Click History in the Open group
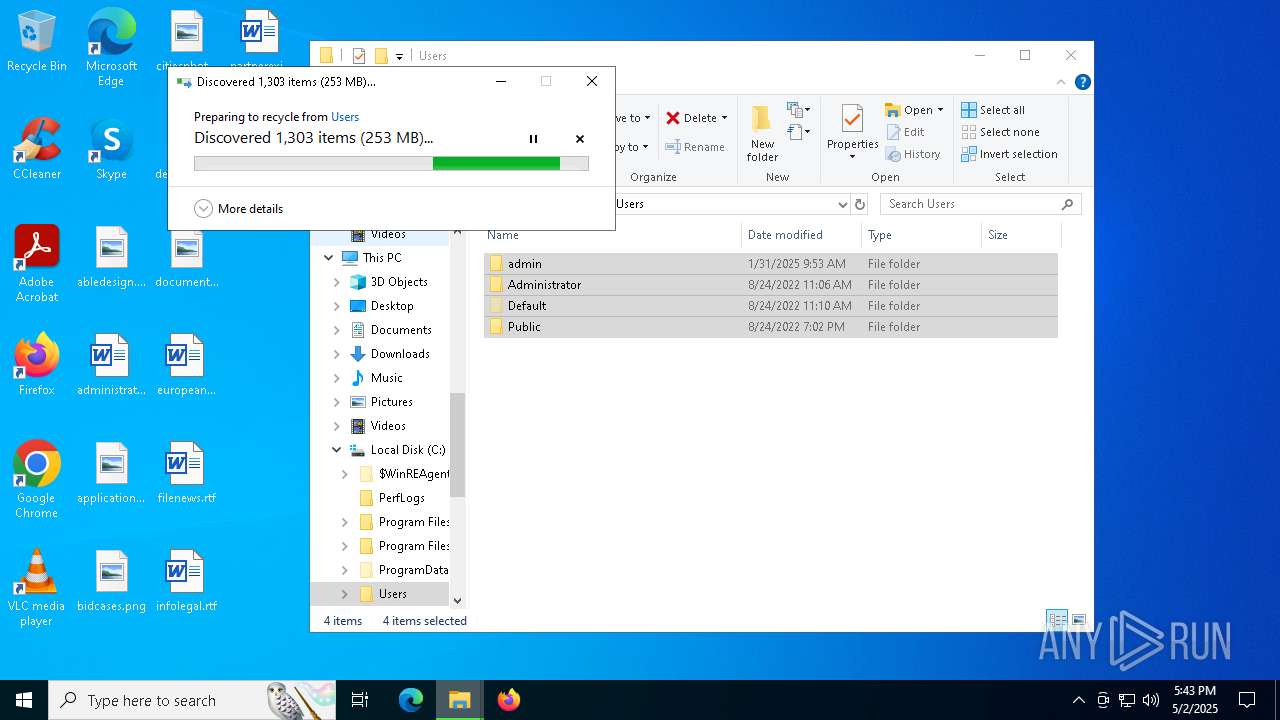This screenshot has width=1280, height=720. [913, 154]
